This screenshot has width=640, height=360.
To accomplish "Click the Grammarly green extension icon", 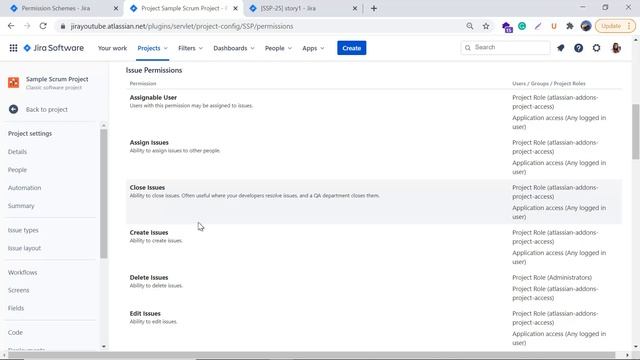I will 522,26.
